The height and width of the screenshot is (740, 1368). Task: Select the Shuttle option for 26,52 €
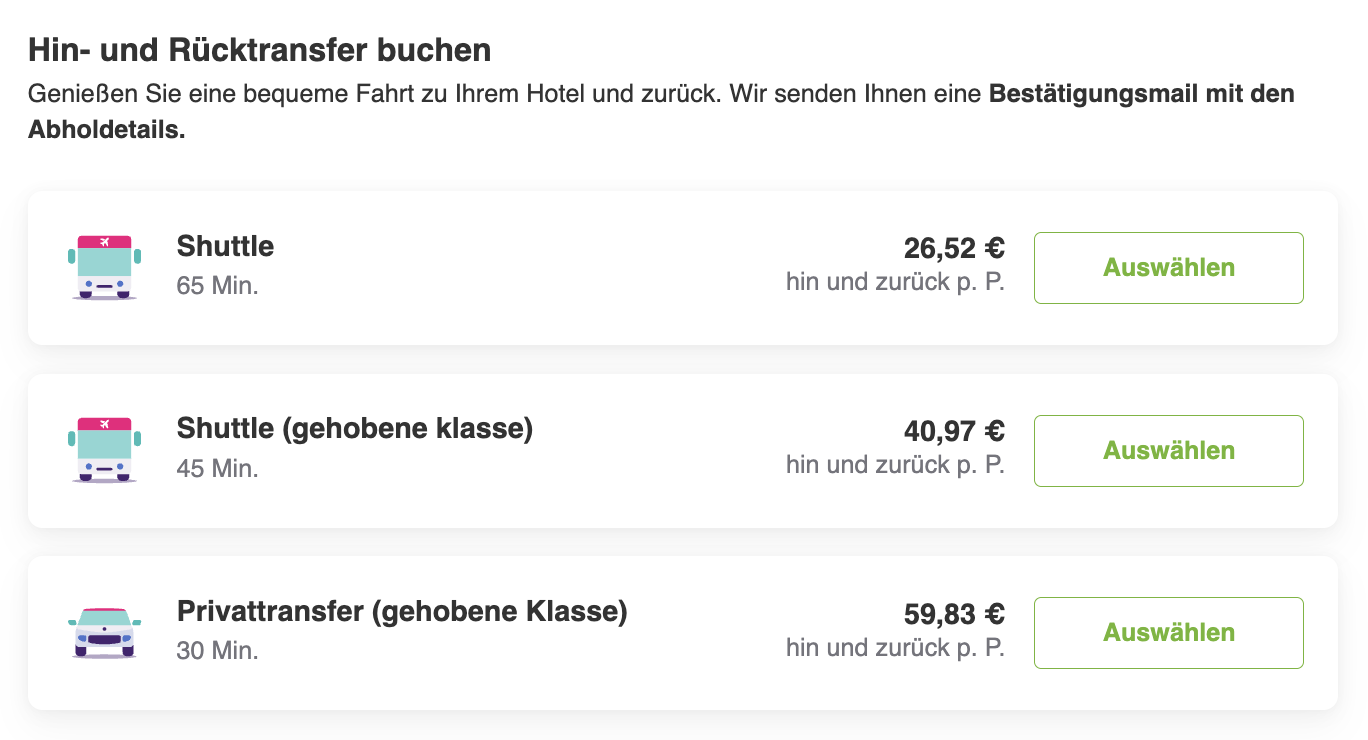(1168, 268)
